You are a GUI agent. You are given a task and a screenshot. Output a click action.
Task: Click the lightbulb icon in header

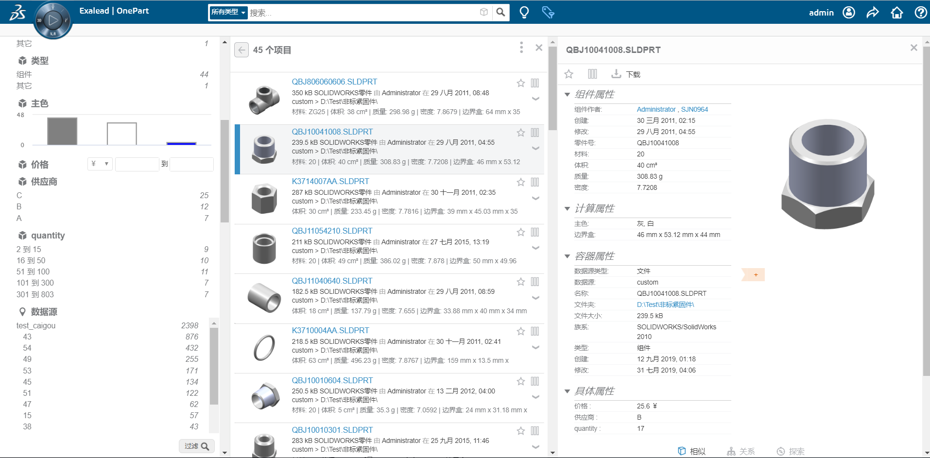[x=524, y=13]
